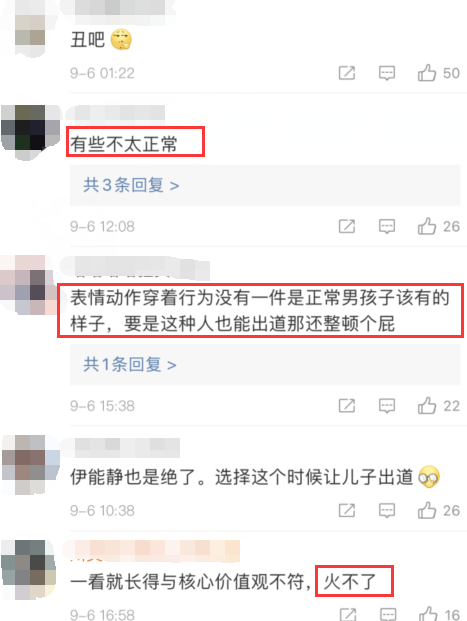Viewport: 467px width, 621px height.
Task: Click the comment icon on the 9-6 15:38 post
Action: pos(387,406)
